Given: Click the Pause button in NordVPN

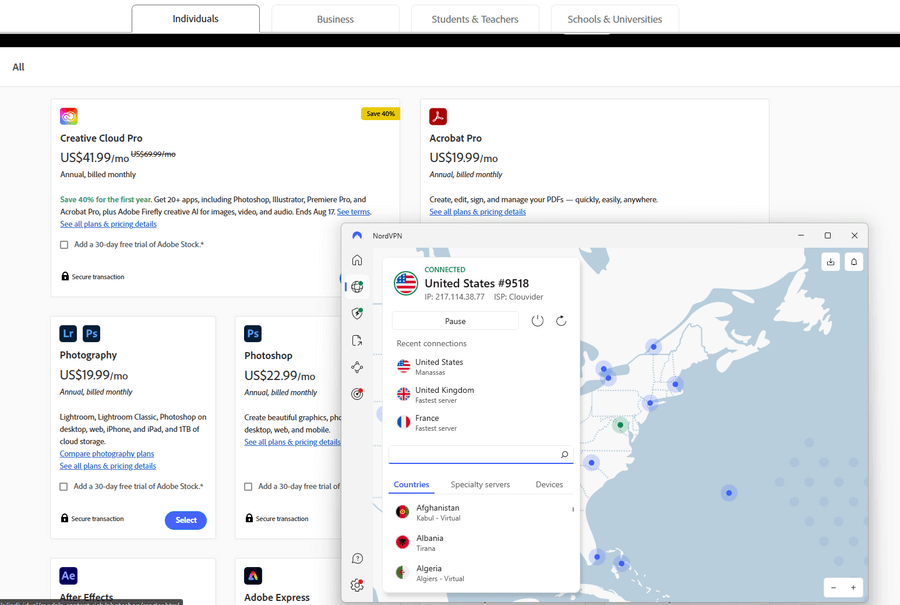Looking at the screenshot, I should [x=455, y=321].
